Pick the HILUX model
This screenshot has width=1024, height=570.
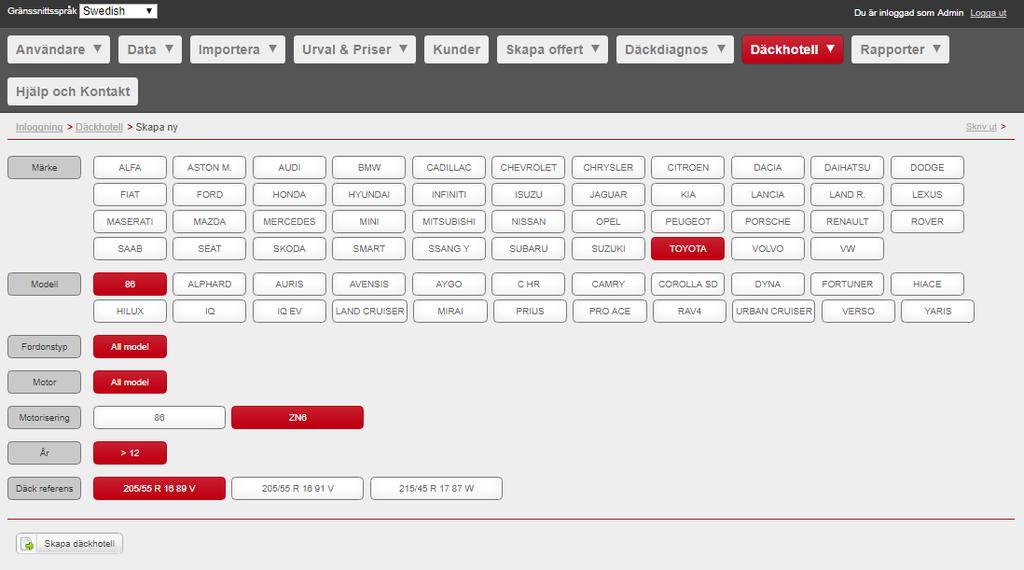pyautogui.click(x=130, y=311)
